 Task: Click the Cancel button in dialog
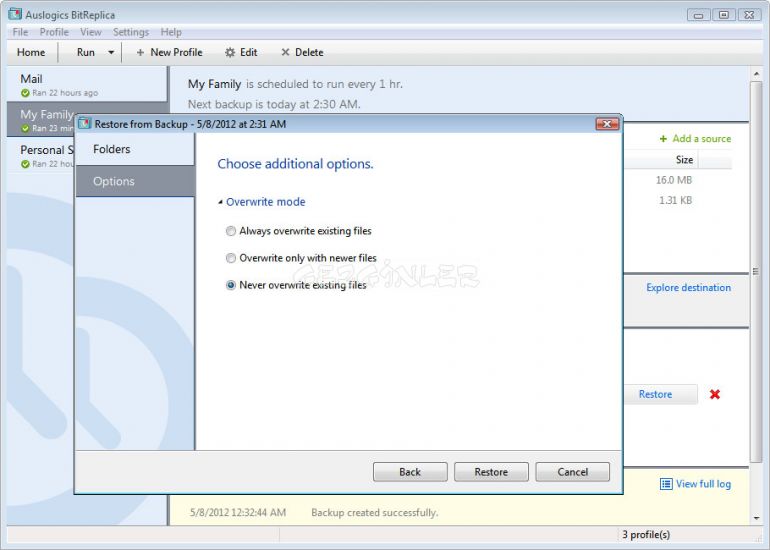(573, 472)
